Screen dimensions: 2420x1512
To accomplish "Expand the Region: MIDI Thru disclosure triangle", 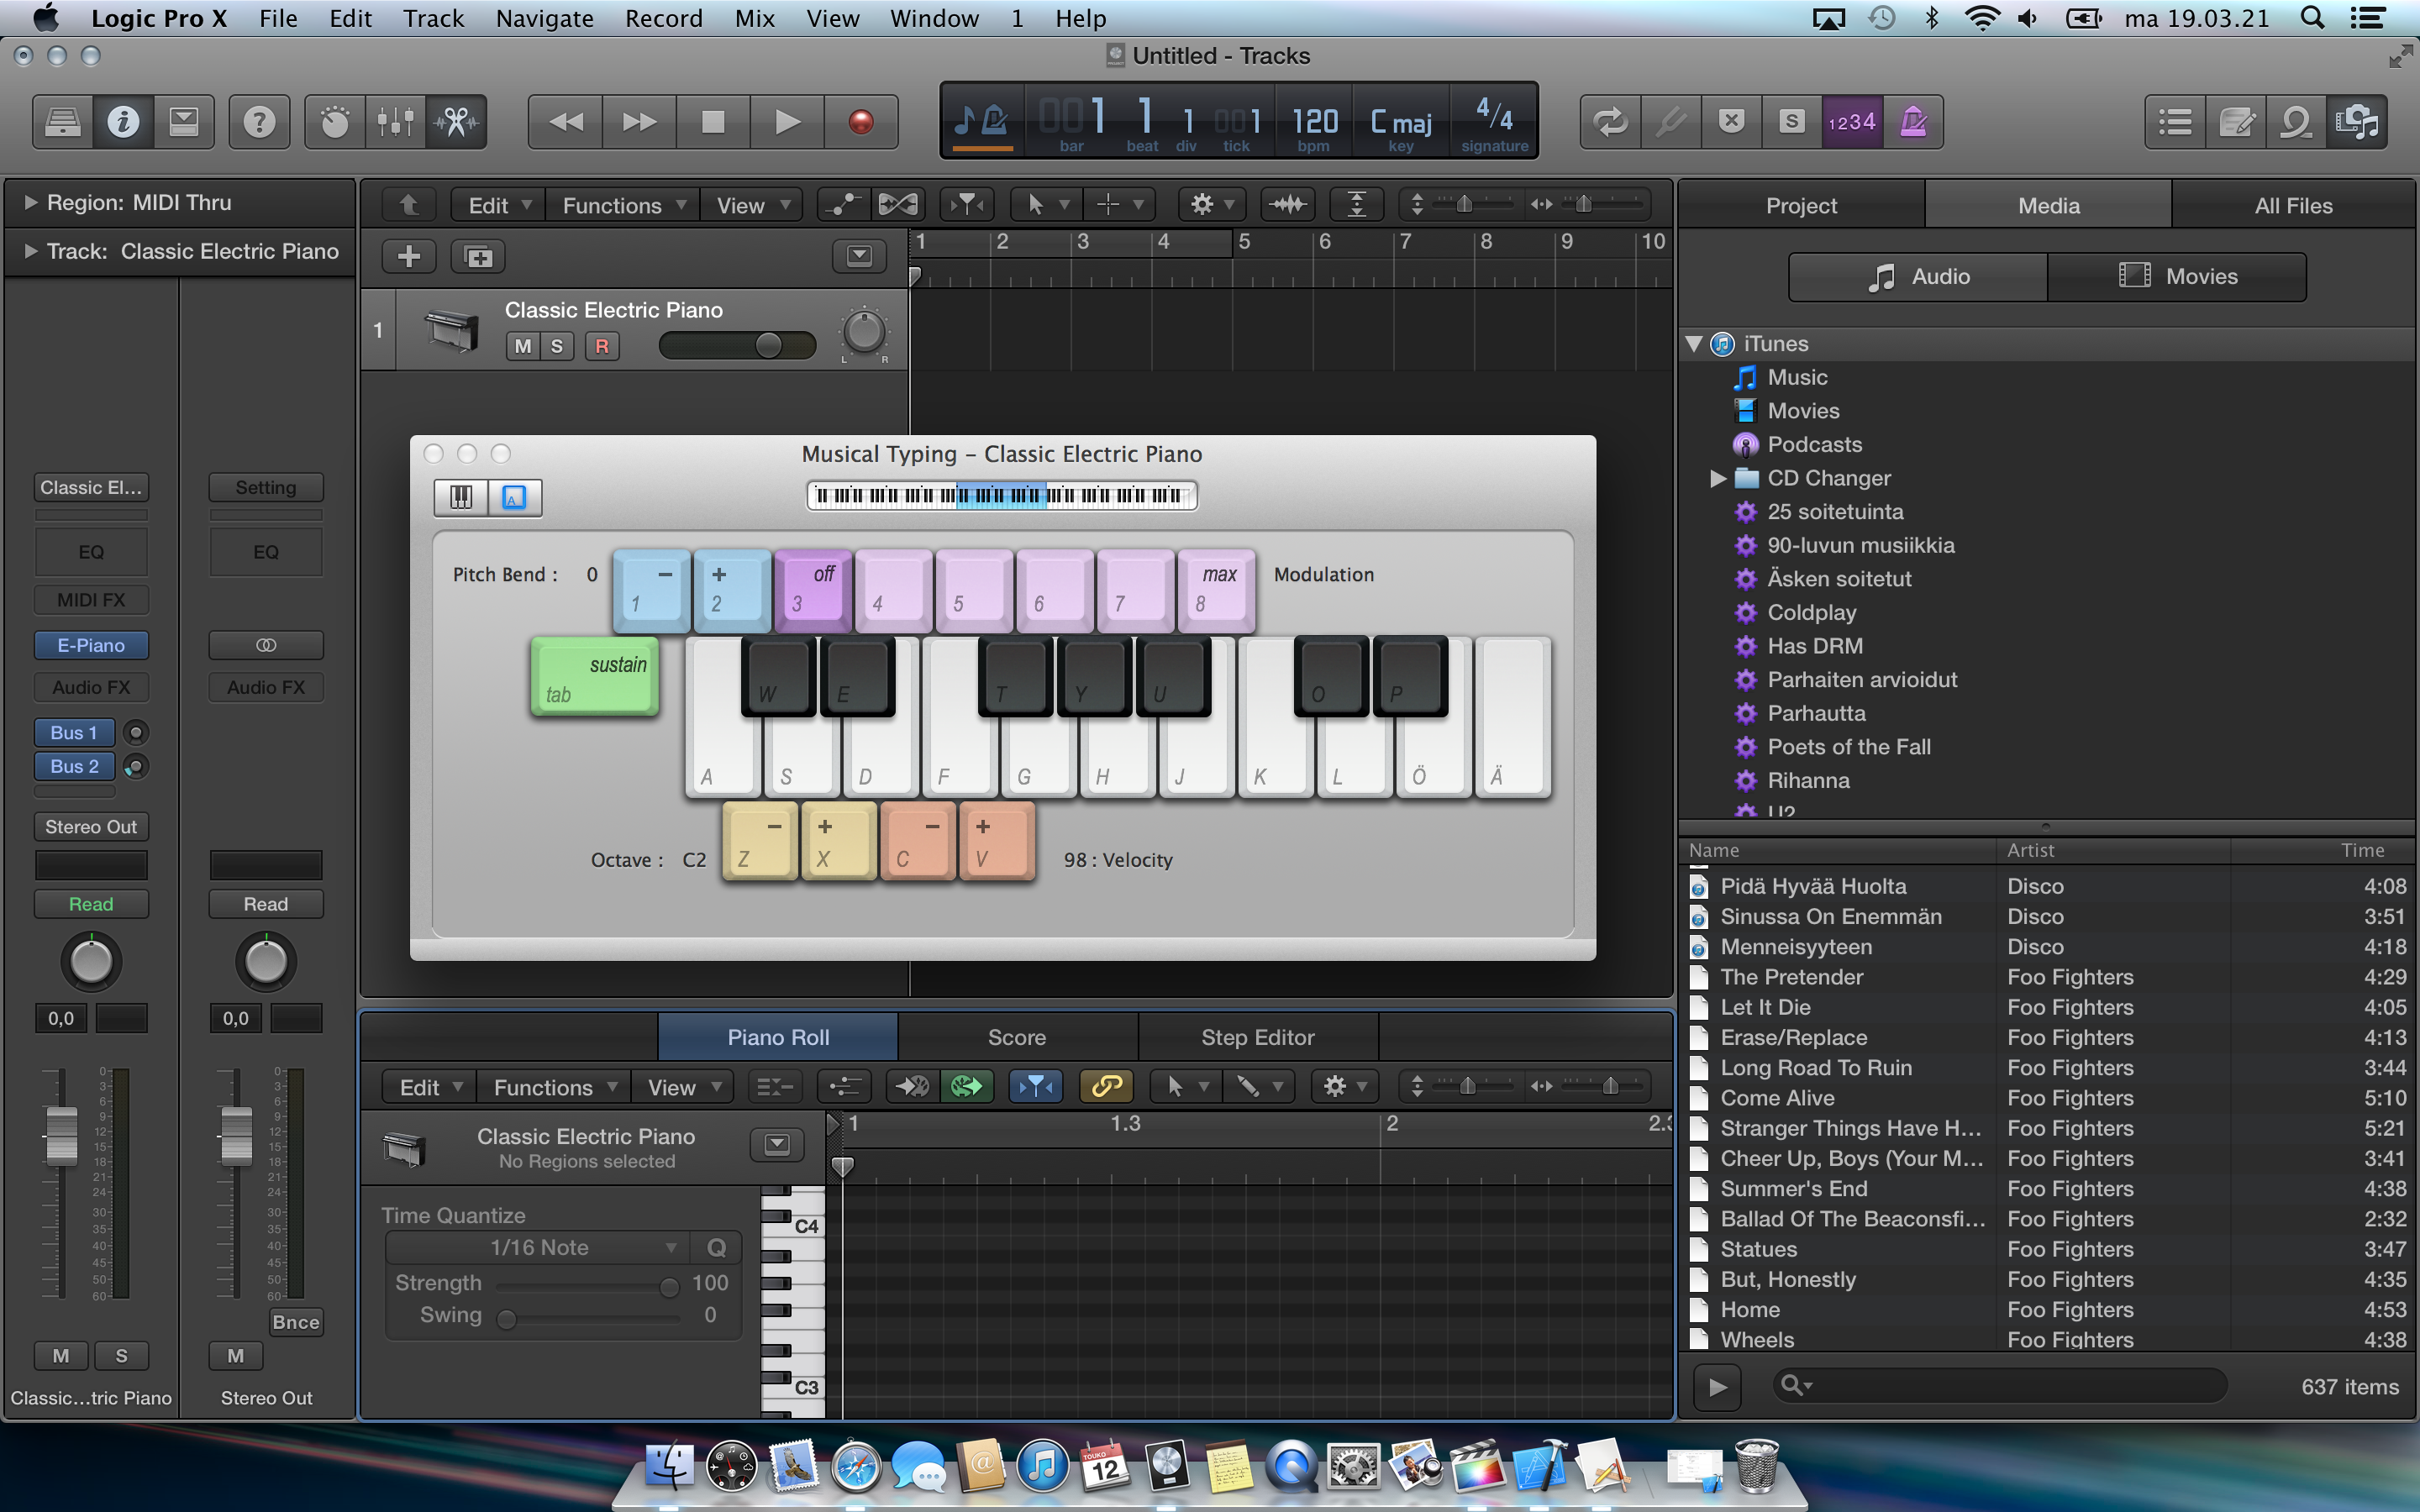I will 30,202.
